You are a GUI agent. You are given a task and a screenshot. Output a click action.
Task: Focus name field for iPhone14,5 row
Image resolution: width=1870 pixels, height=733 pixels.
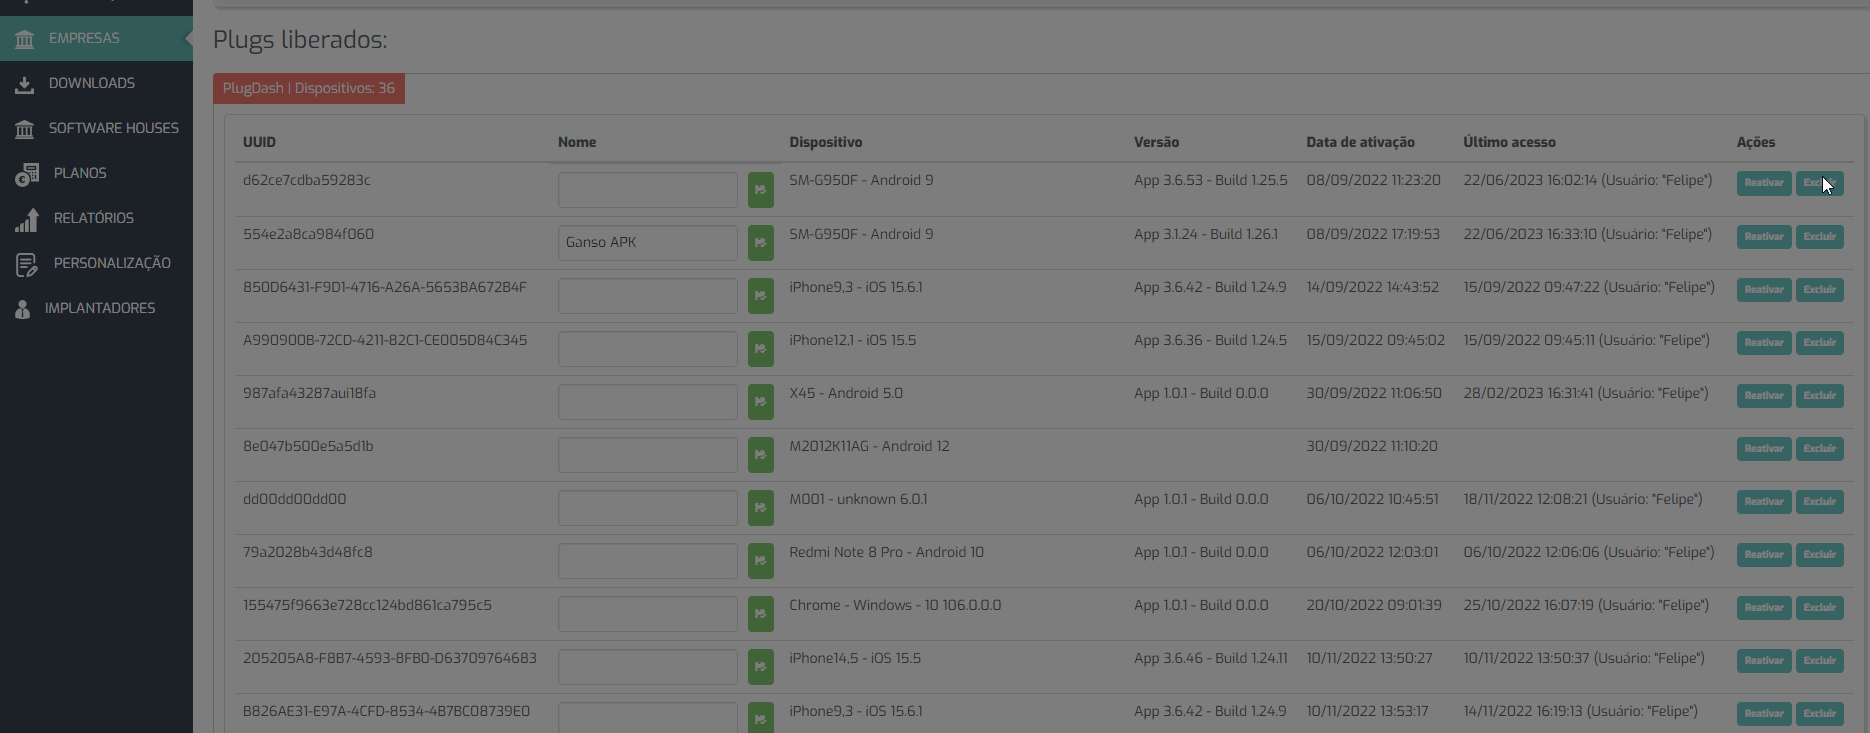coord(648,667)
